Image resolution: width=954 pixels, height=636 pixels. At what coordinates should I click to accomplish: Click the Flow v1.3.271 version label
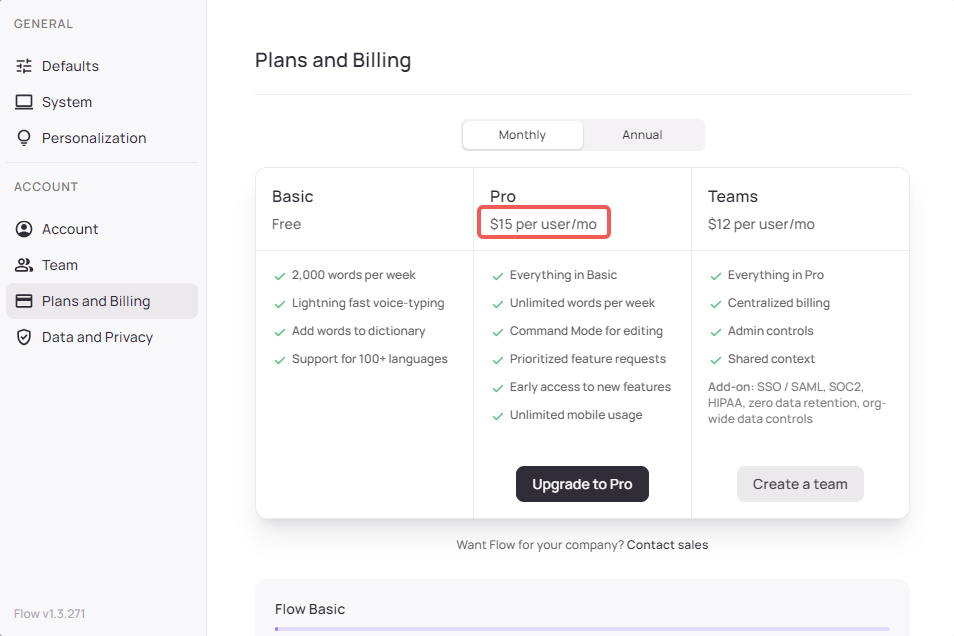pyautogui.click(x=50, y=613)
